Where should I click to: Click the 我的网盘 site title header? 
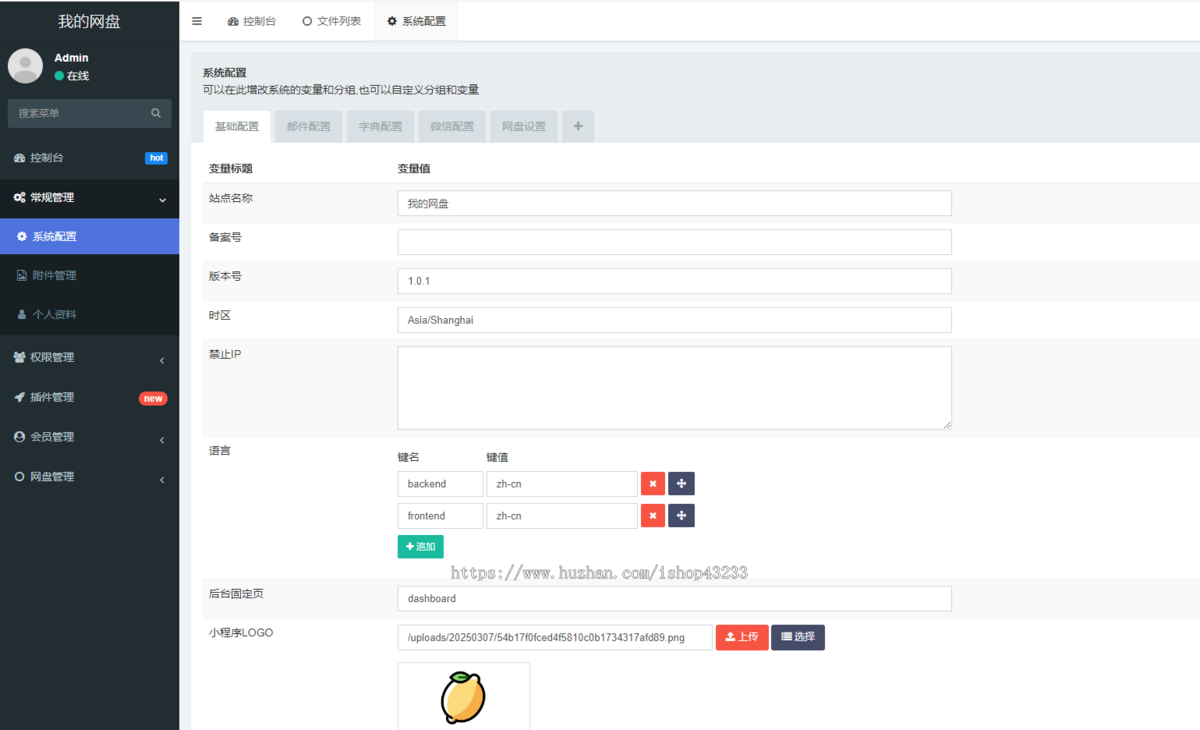coord(89,21)
